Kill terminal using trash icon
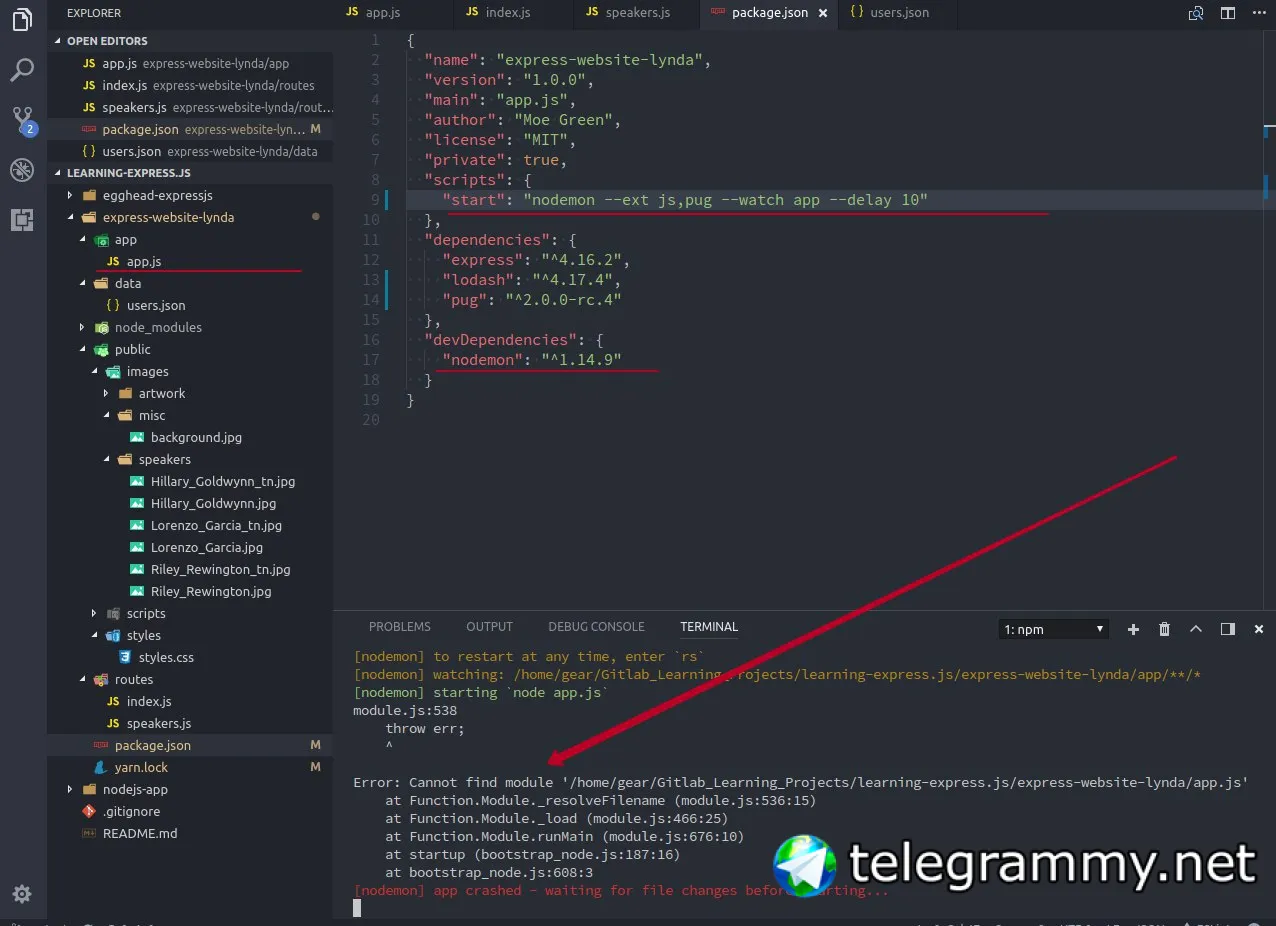This screenshot has height=926, width=1276. point(1164,629)
